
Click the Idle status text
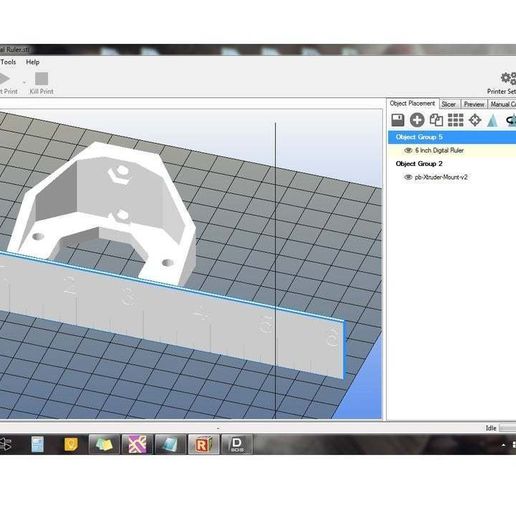(491, 428)
